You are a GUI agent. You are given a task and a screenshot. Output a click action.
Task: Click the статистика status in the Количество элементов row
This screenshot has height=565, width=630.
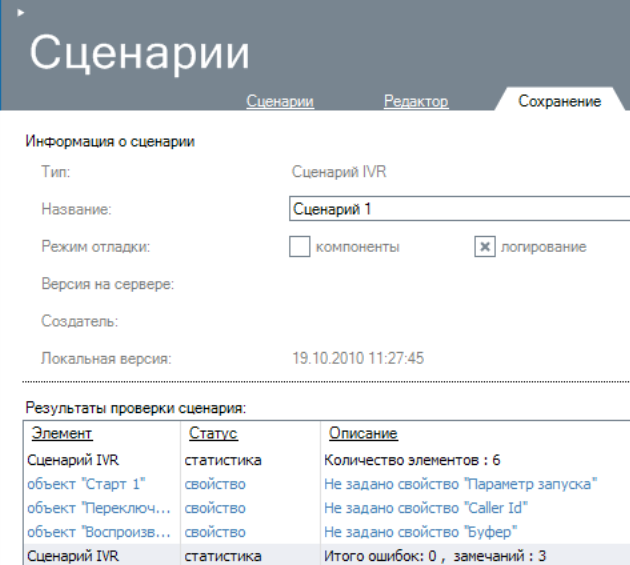point(223,460)
